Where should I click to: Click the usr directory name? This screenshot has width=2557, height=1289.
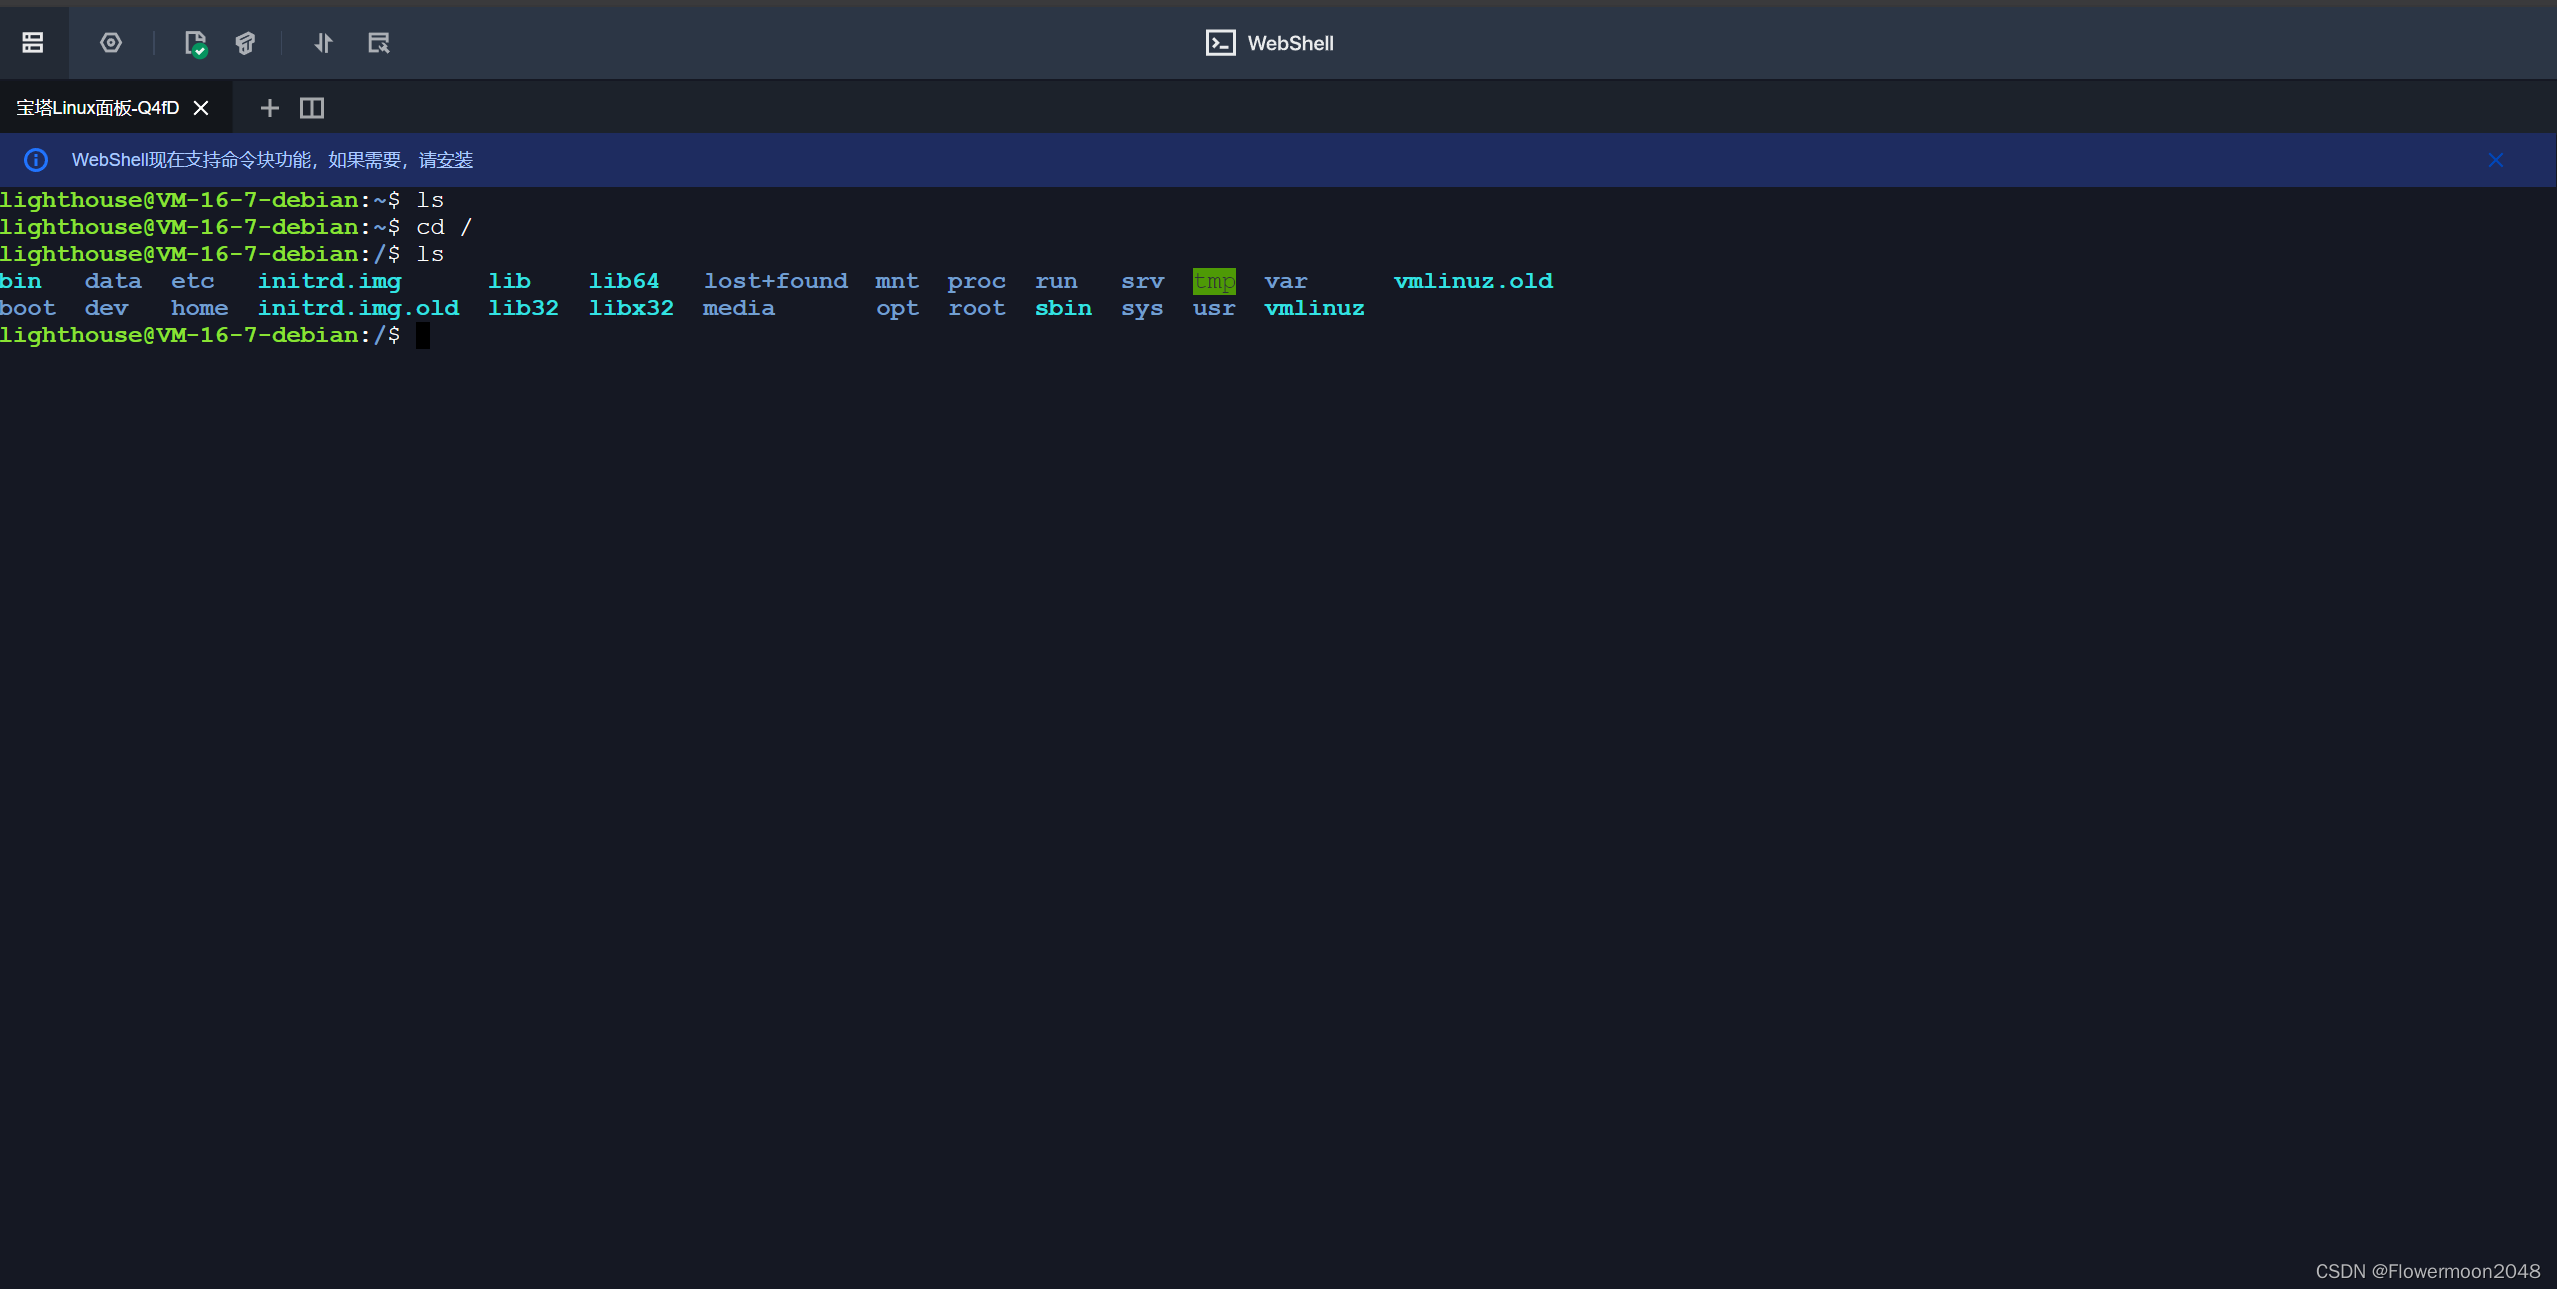1214,308
